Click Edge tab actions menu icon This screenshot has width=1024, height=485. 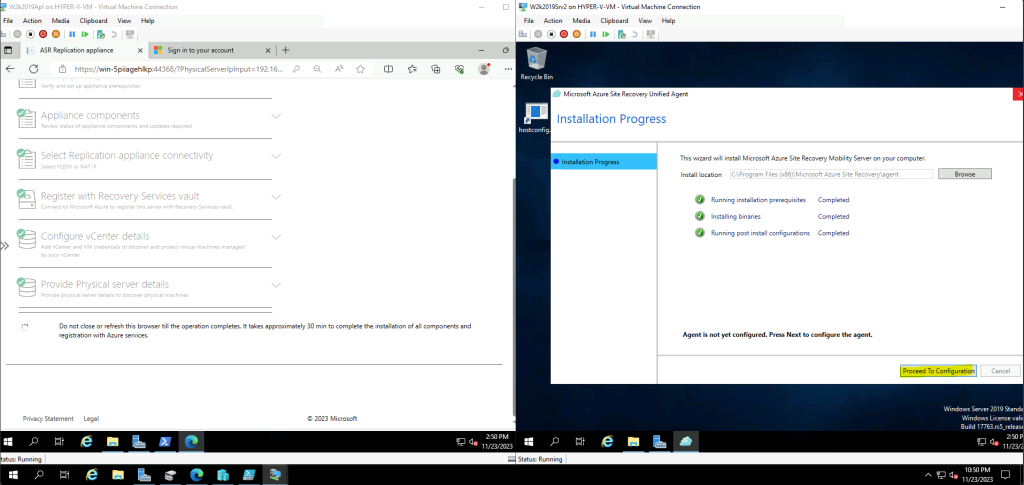point(8,50)
